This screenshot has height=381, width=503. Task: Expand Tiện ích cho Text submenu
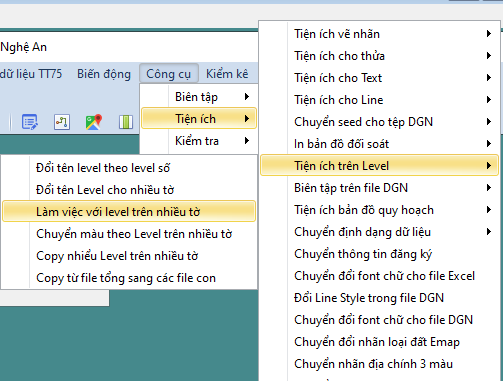[379, 78]
